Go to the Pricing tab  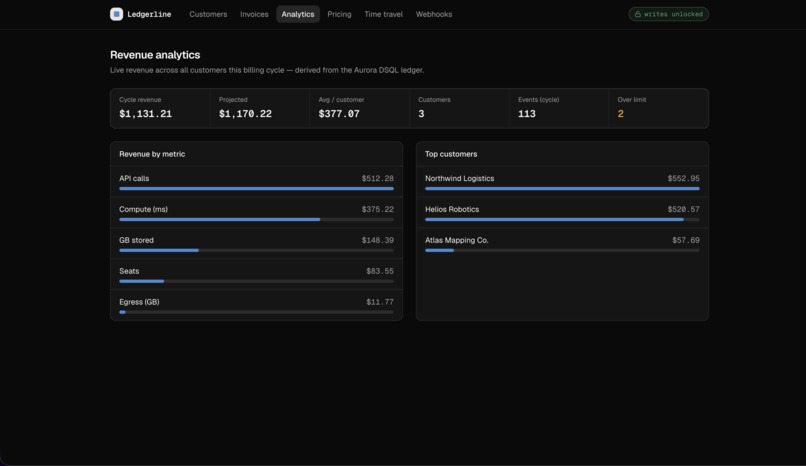339,14
